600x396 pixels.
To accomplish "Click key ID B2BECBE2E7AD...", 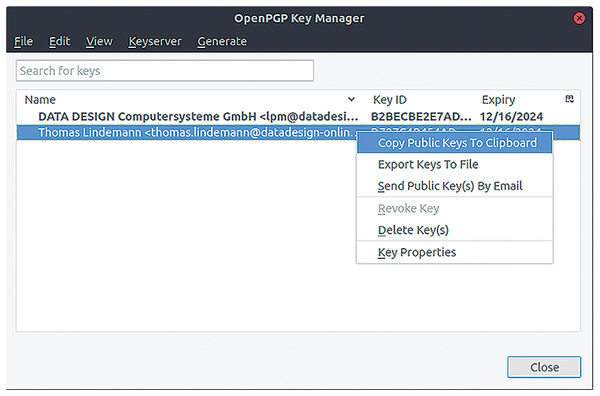I will (421, 116).
